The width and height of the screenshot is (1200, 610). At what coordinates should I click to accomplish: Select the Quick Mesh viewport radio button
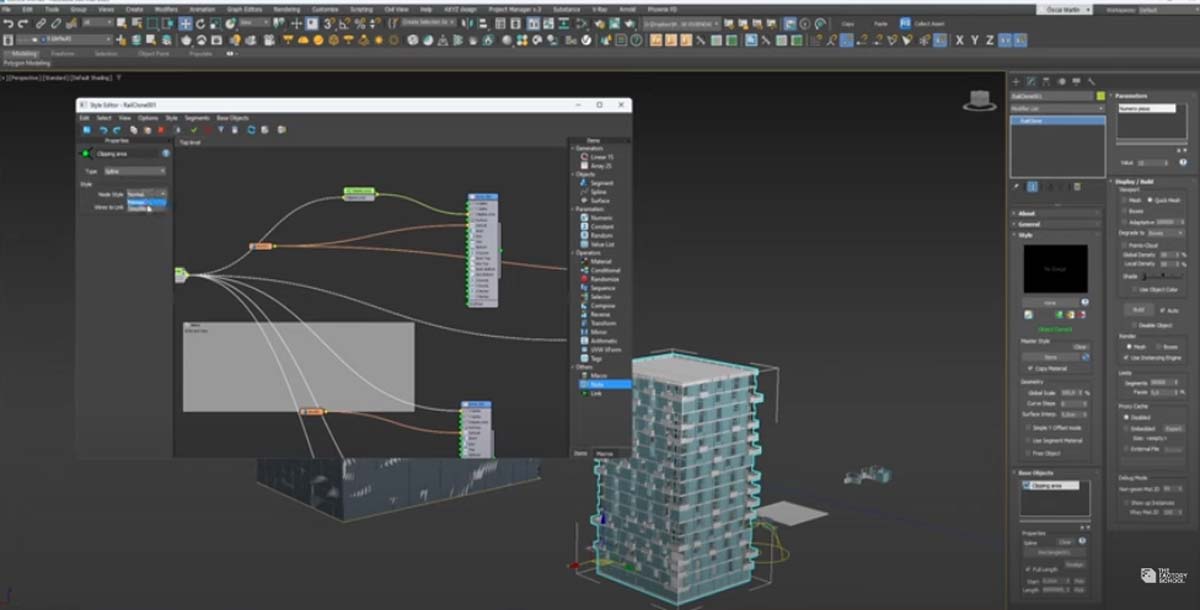1150,200
